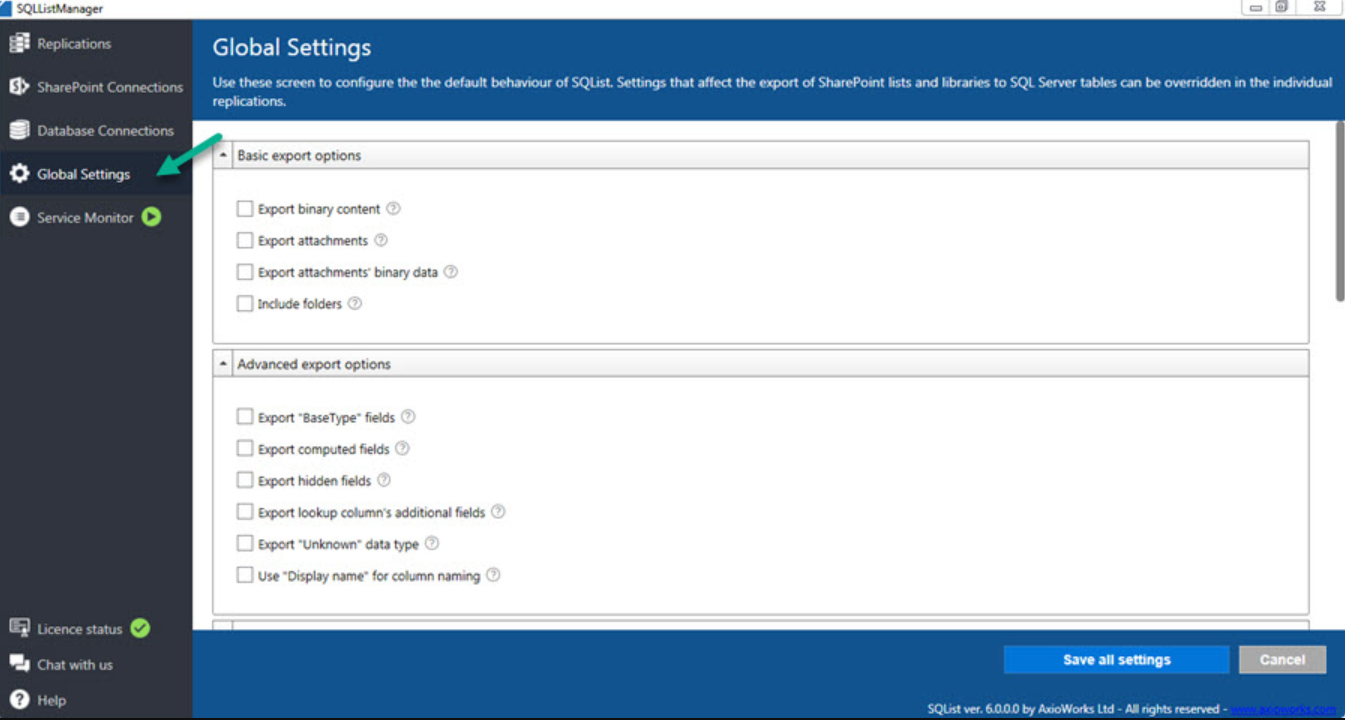This screenshot has height=720, width=1345.
Task: View Licence status
Action: (x=80, y=628)
